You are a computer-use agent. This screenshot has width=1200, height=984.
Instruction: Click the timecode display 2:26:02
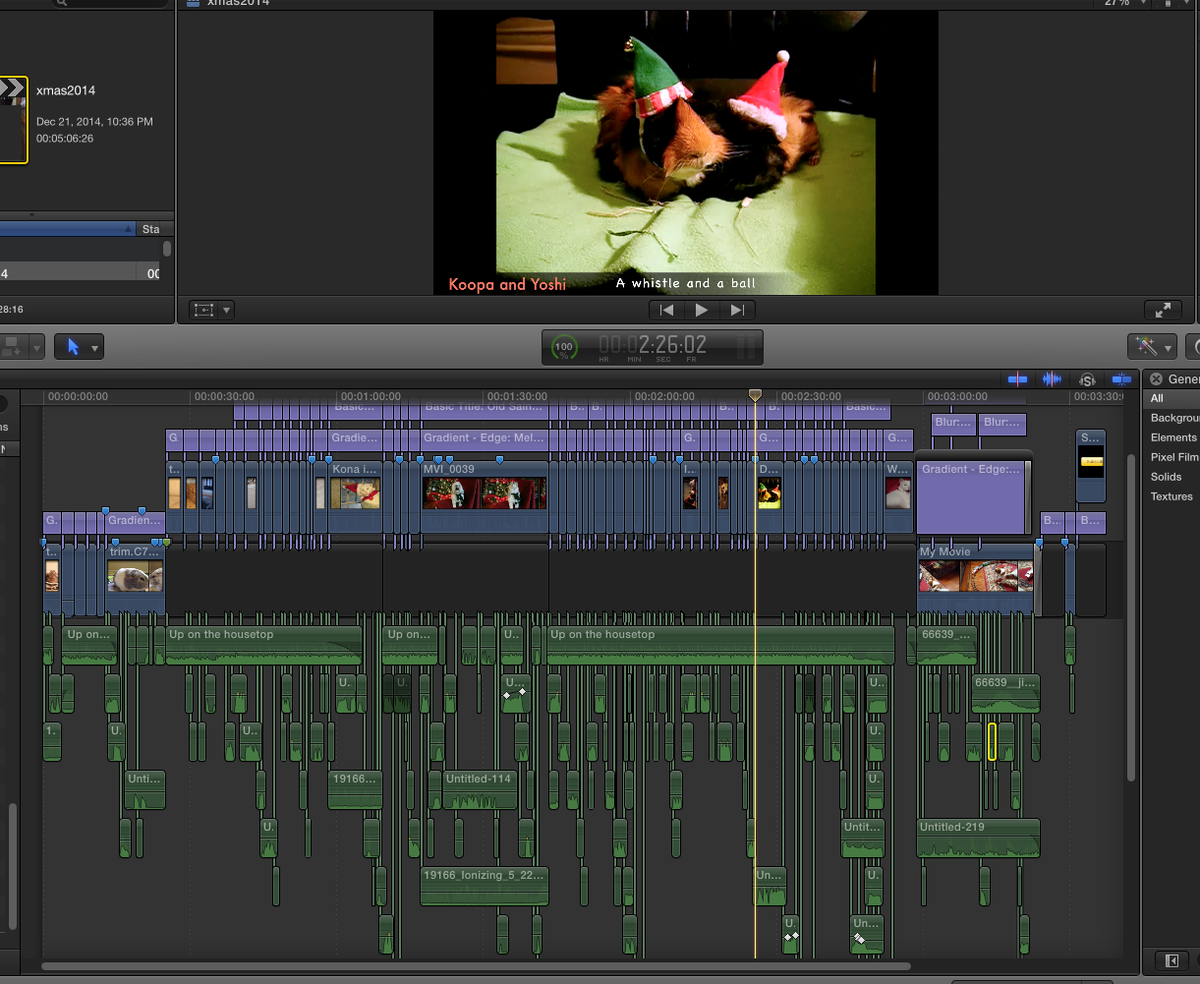click(672, 345)
